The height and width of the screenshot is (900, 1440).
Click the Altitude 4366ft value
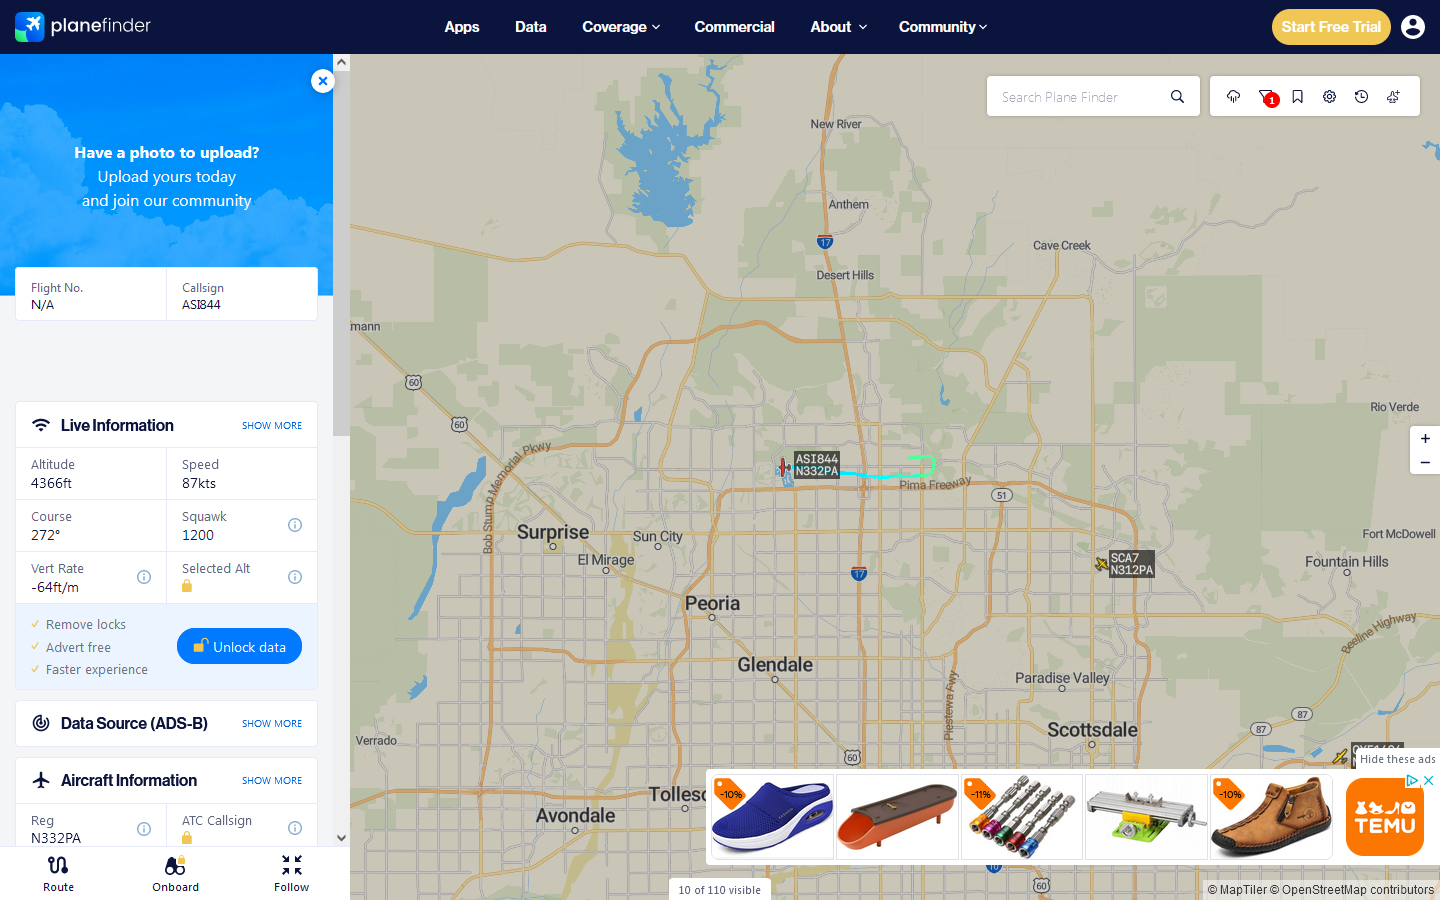click(x=51, y=483)
